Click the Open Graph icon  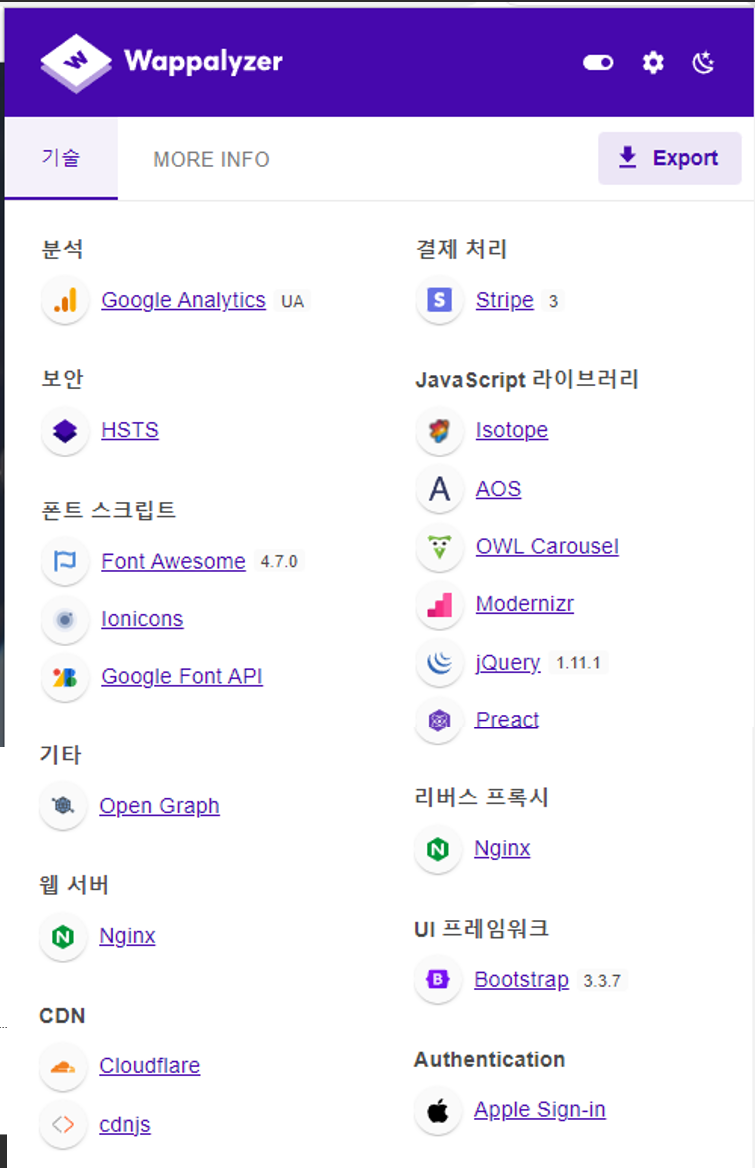[x=63, y=806]
